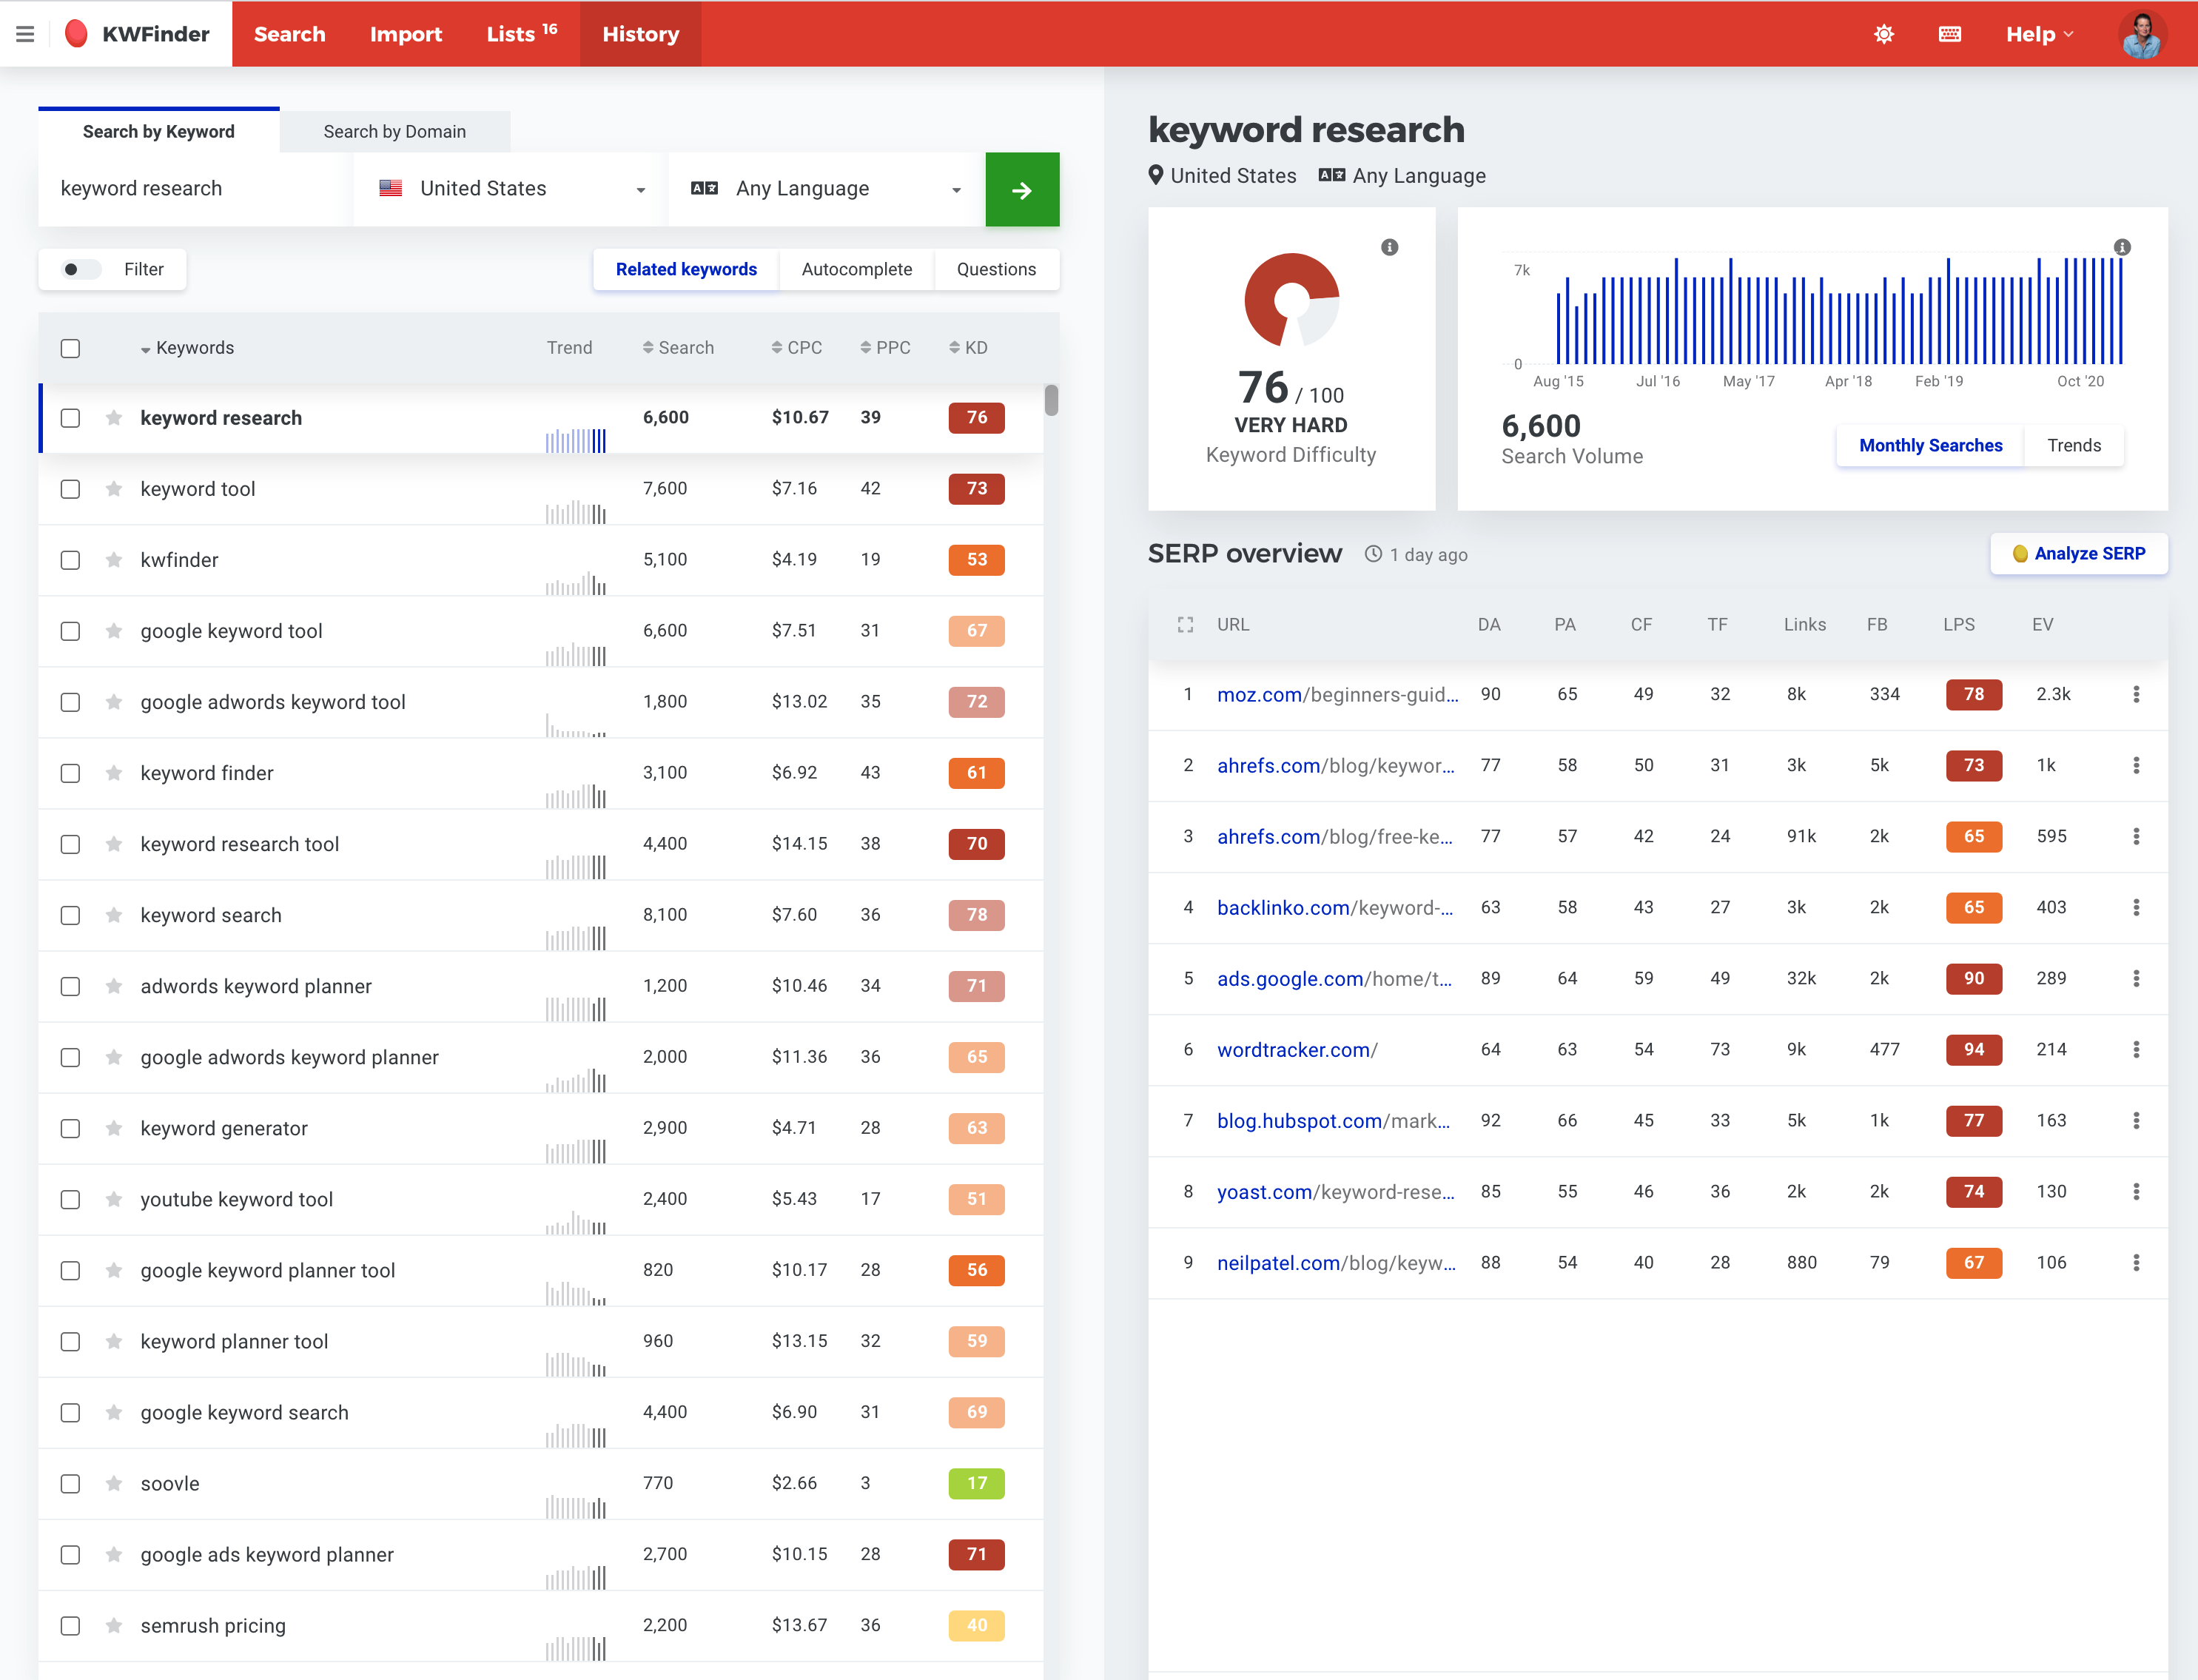Check the google adwords keyword tool checkbox
The height and width of the screenshot is (1680, 2198).
click(x=70, y=702)
